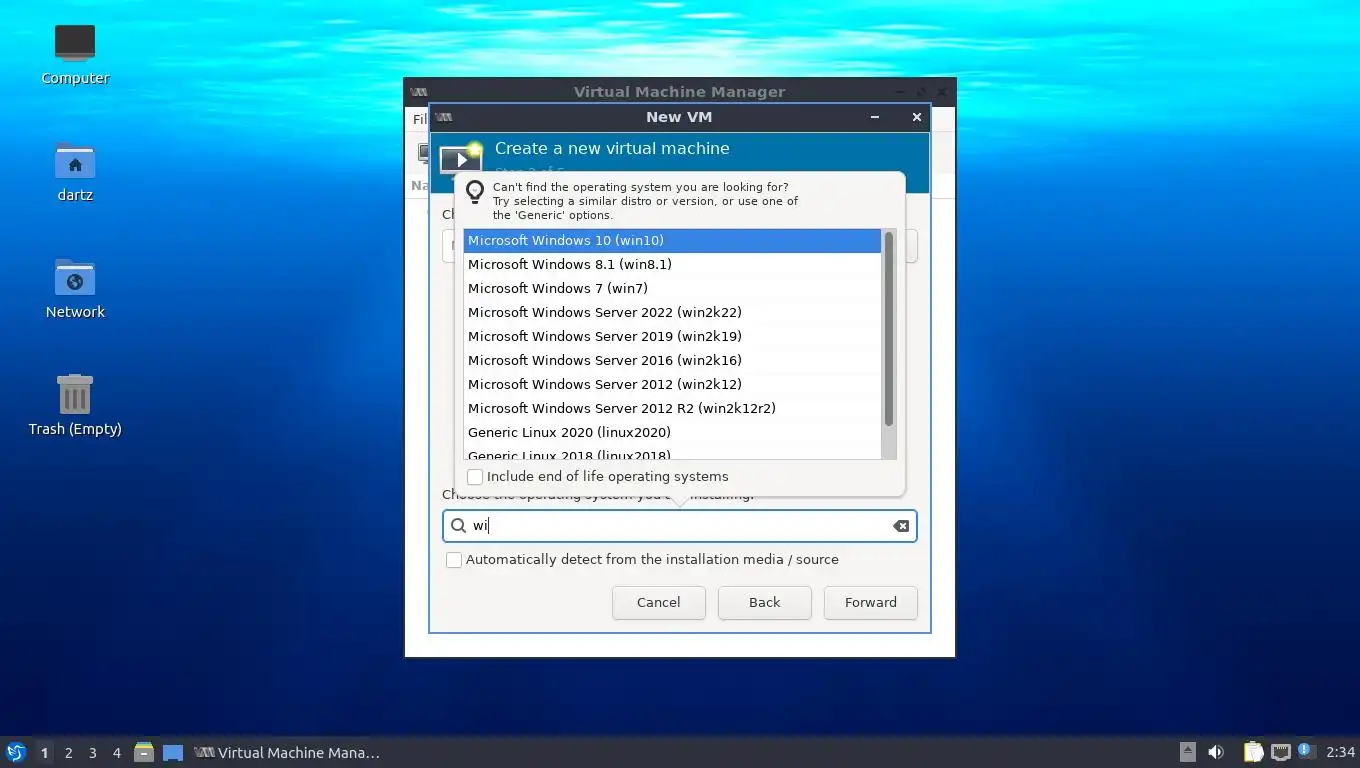Click Forward to the next wizard step
This screenshot has height=768, width=1360.
point(871,603)
